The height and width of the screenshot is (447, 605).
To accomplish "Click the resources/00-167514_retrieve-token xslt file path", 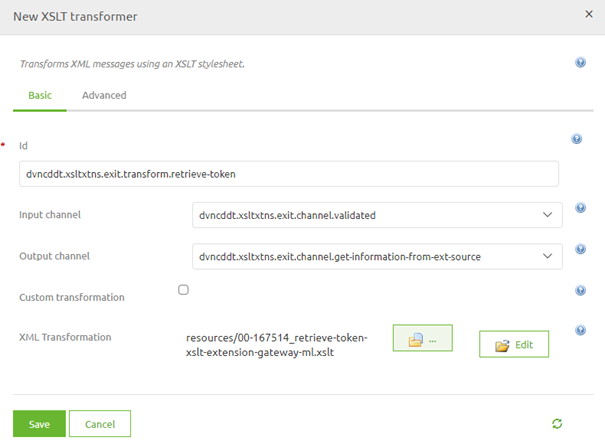I will (277, 345).
